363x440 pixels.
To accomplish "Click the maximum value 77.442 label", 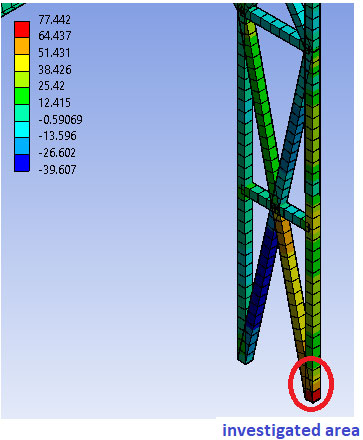I will 54,20.
